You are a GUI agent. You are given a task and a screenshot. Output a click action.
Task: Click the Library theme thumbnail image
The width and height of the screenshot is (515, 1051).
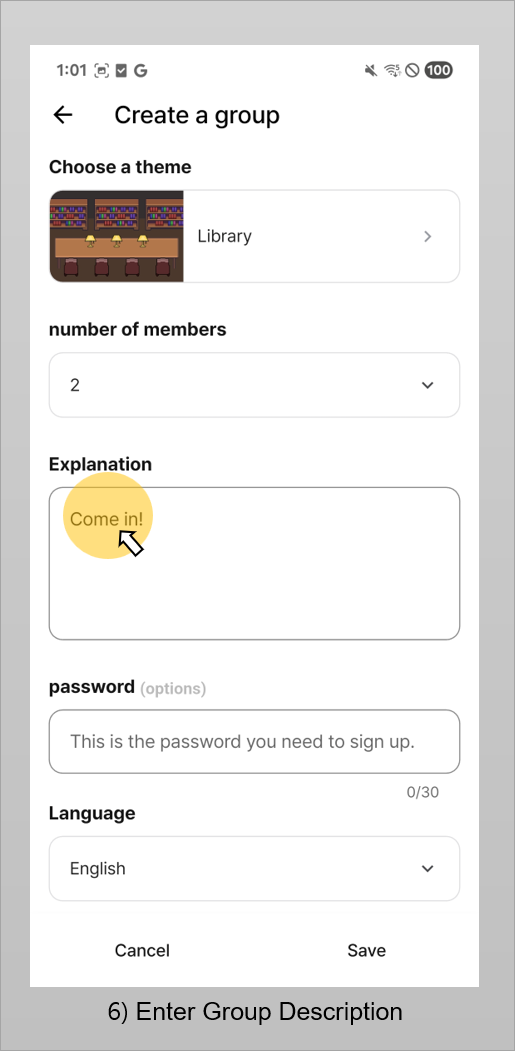[x=116, y=236]
